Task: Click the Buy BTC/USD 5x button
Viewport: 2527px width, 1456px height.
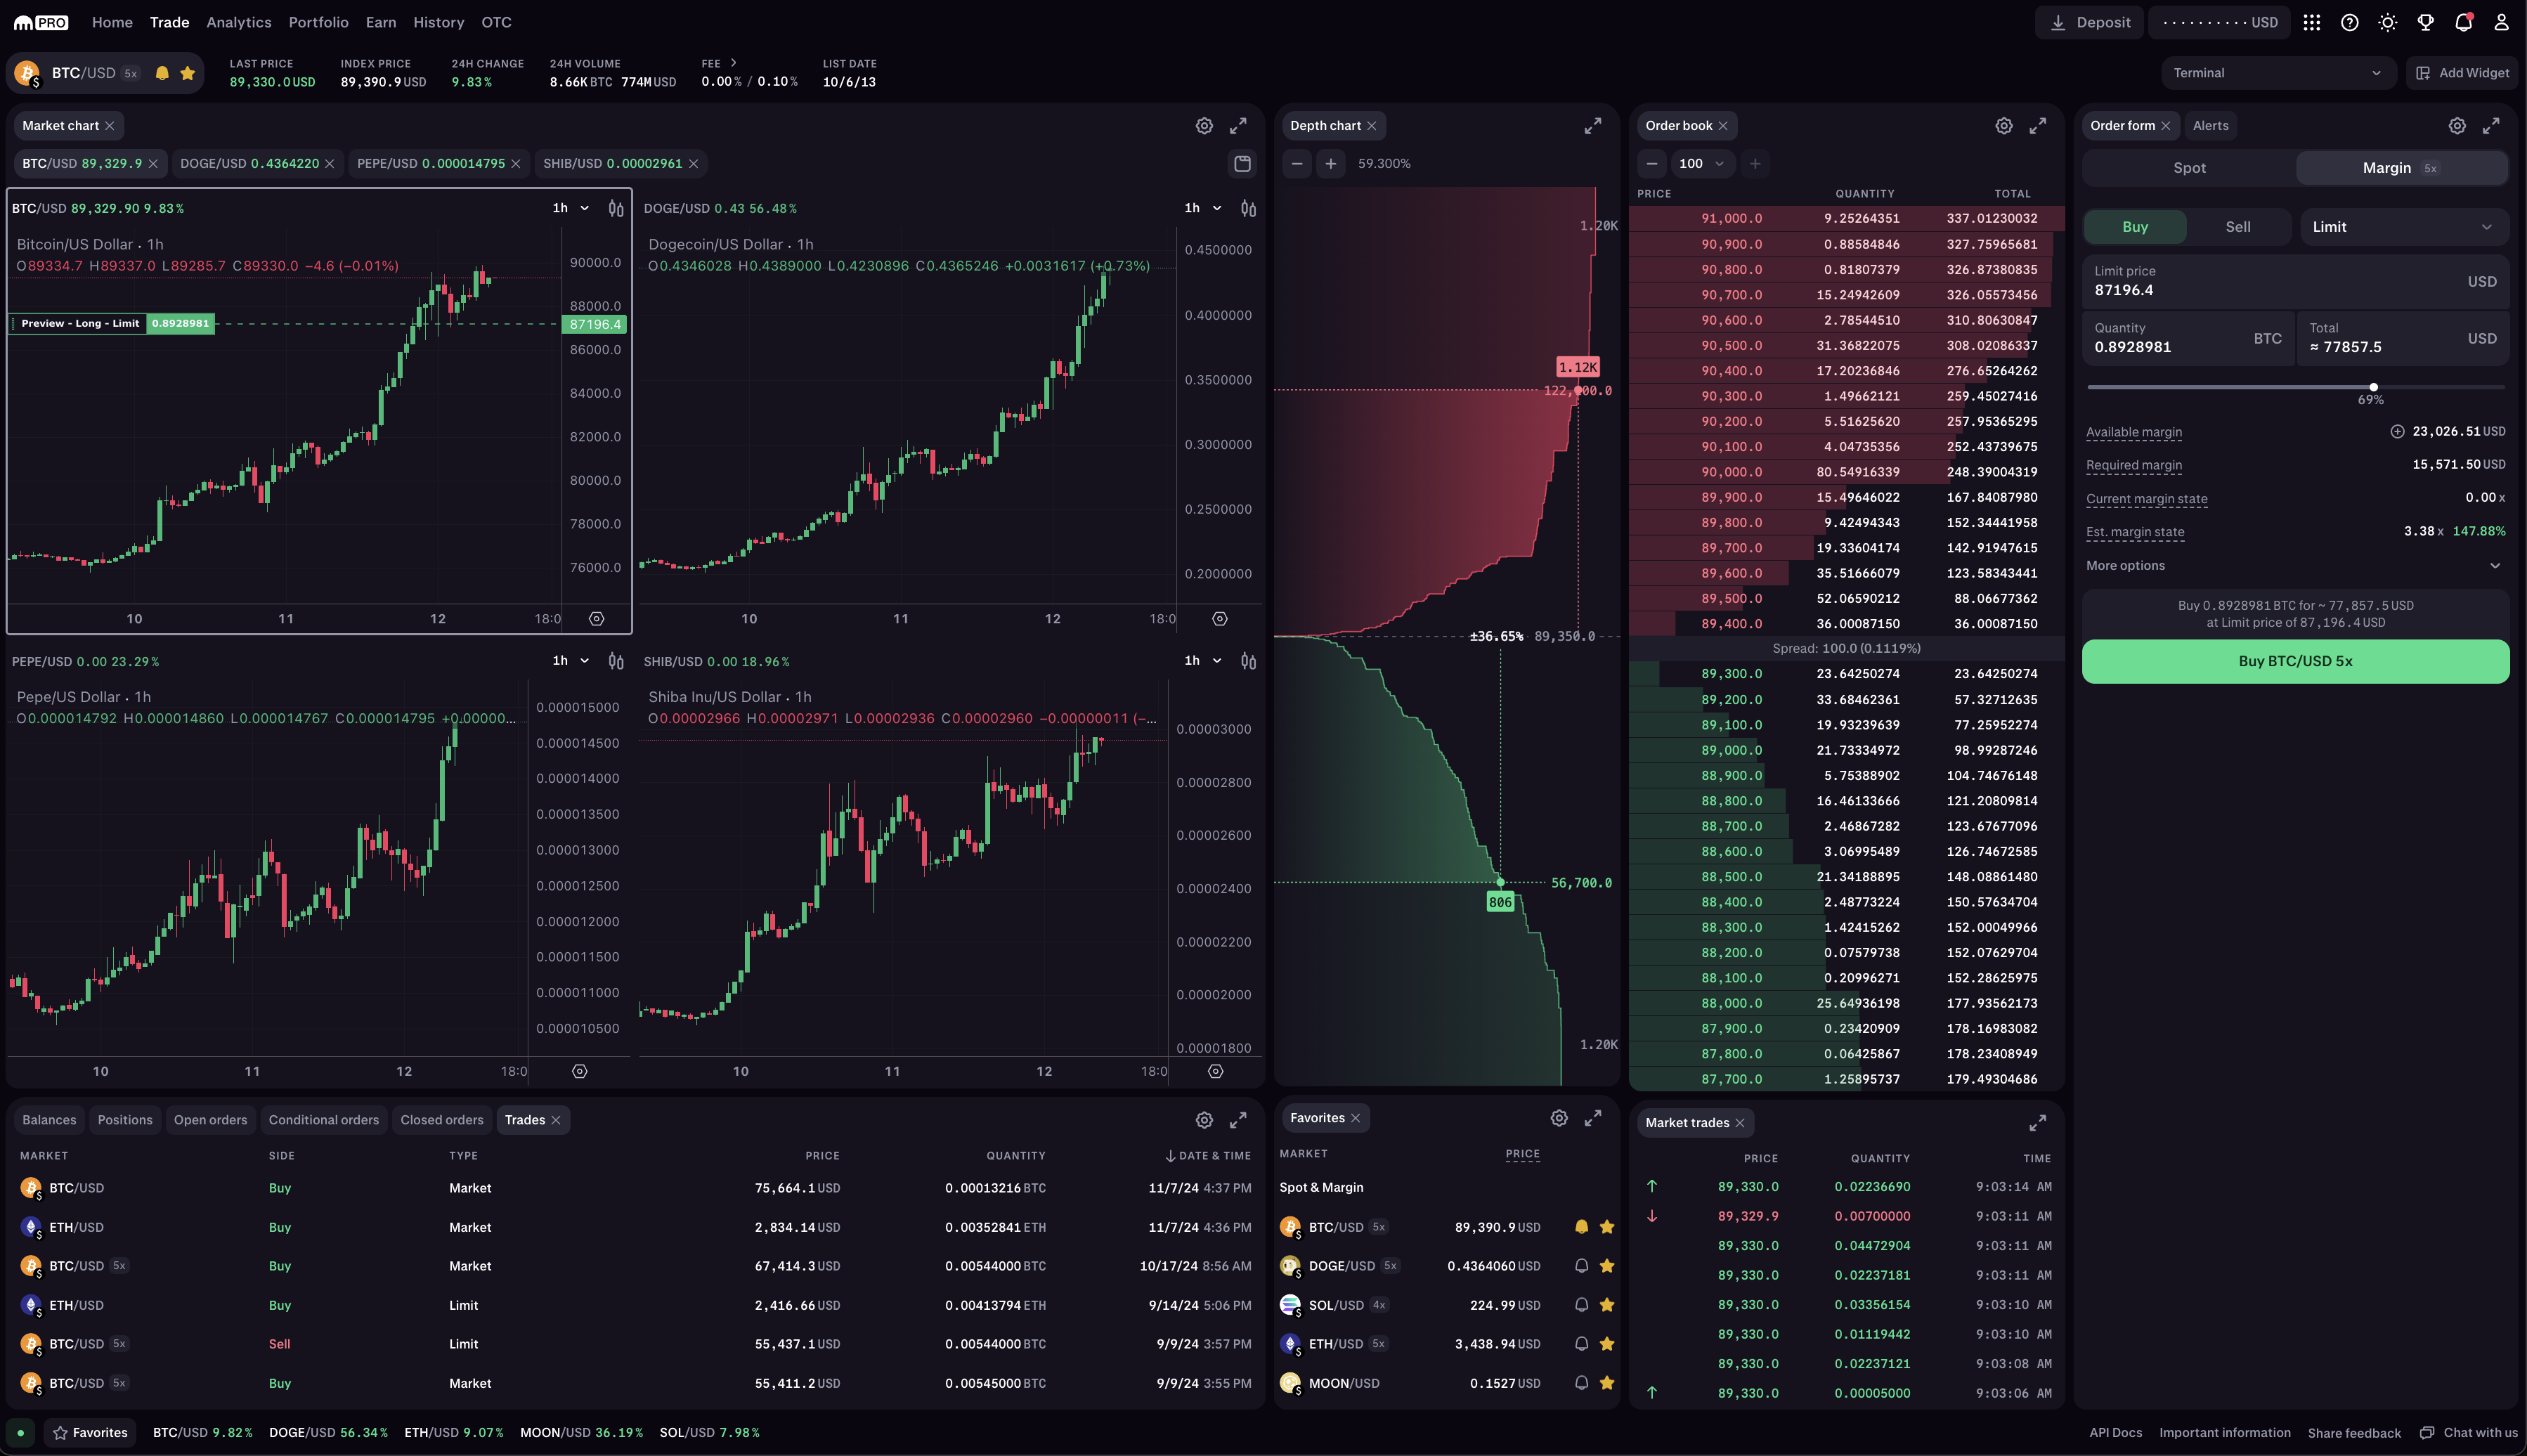Action: (2294, 661)
